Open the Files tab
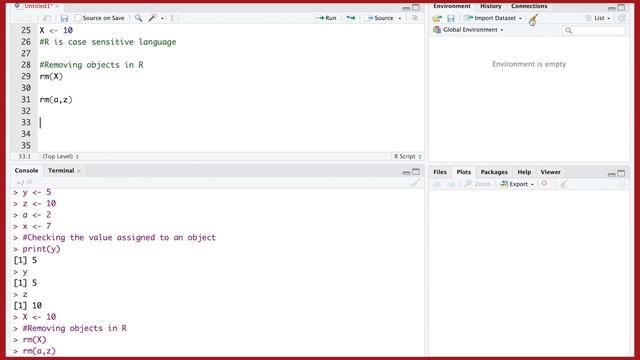The width and height of the screenshot is (640, 360). coord(440,172)
